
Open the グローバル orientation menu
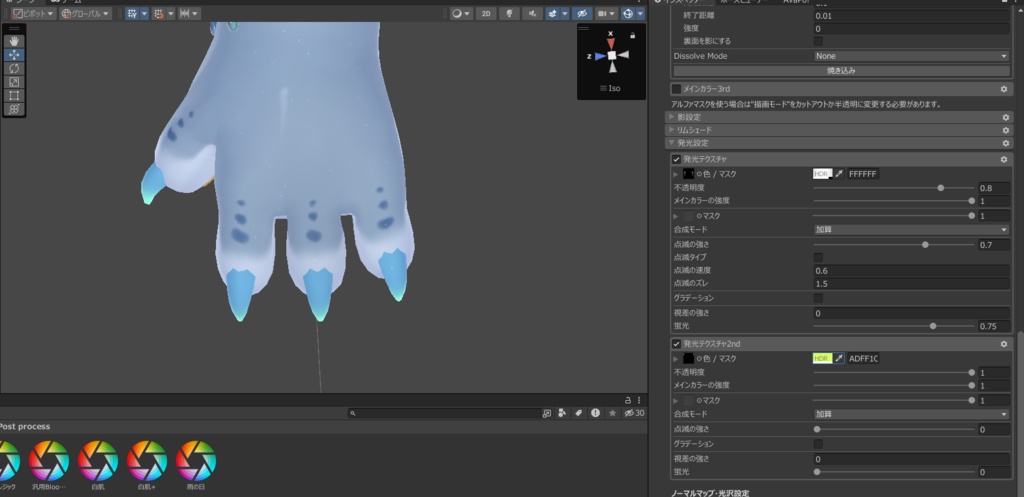pyautogui.click(x=86, y=13)
